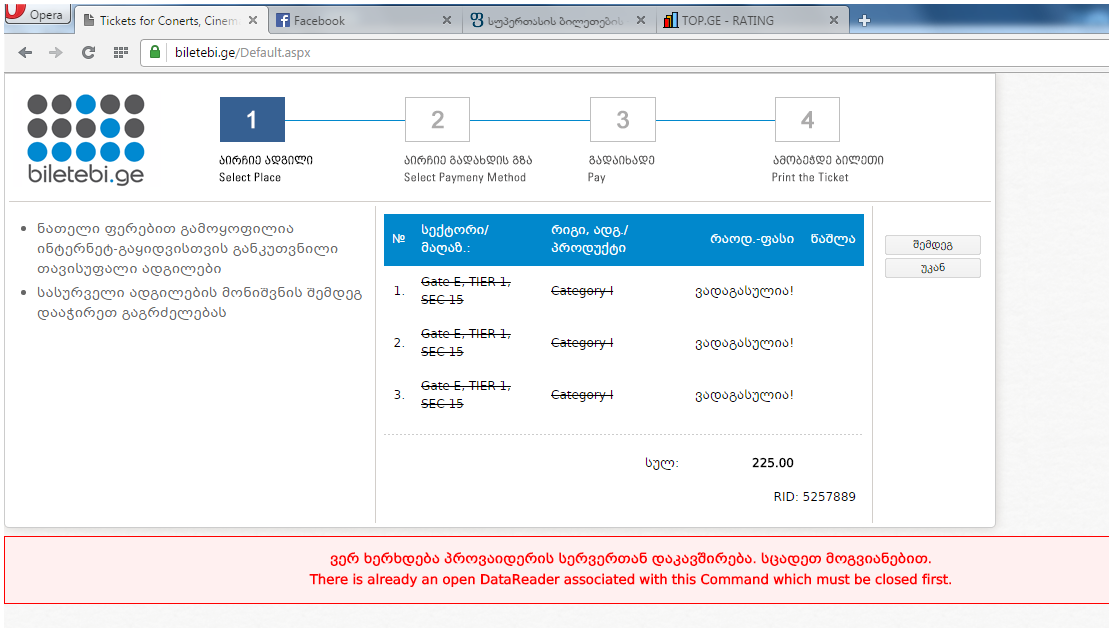Click Category I in row 1
Image resolution: width=1109 pixels, height=628 pixels.
click(x=582, y=291)
